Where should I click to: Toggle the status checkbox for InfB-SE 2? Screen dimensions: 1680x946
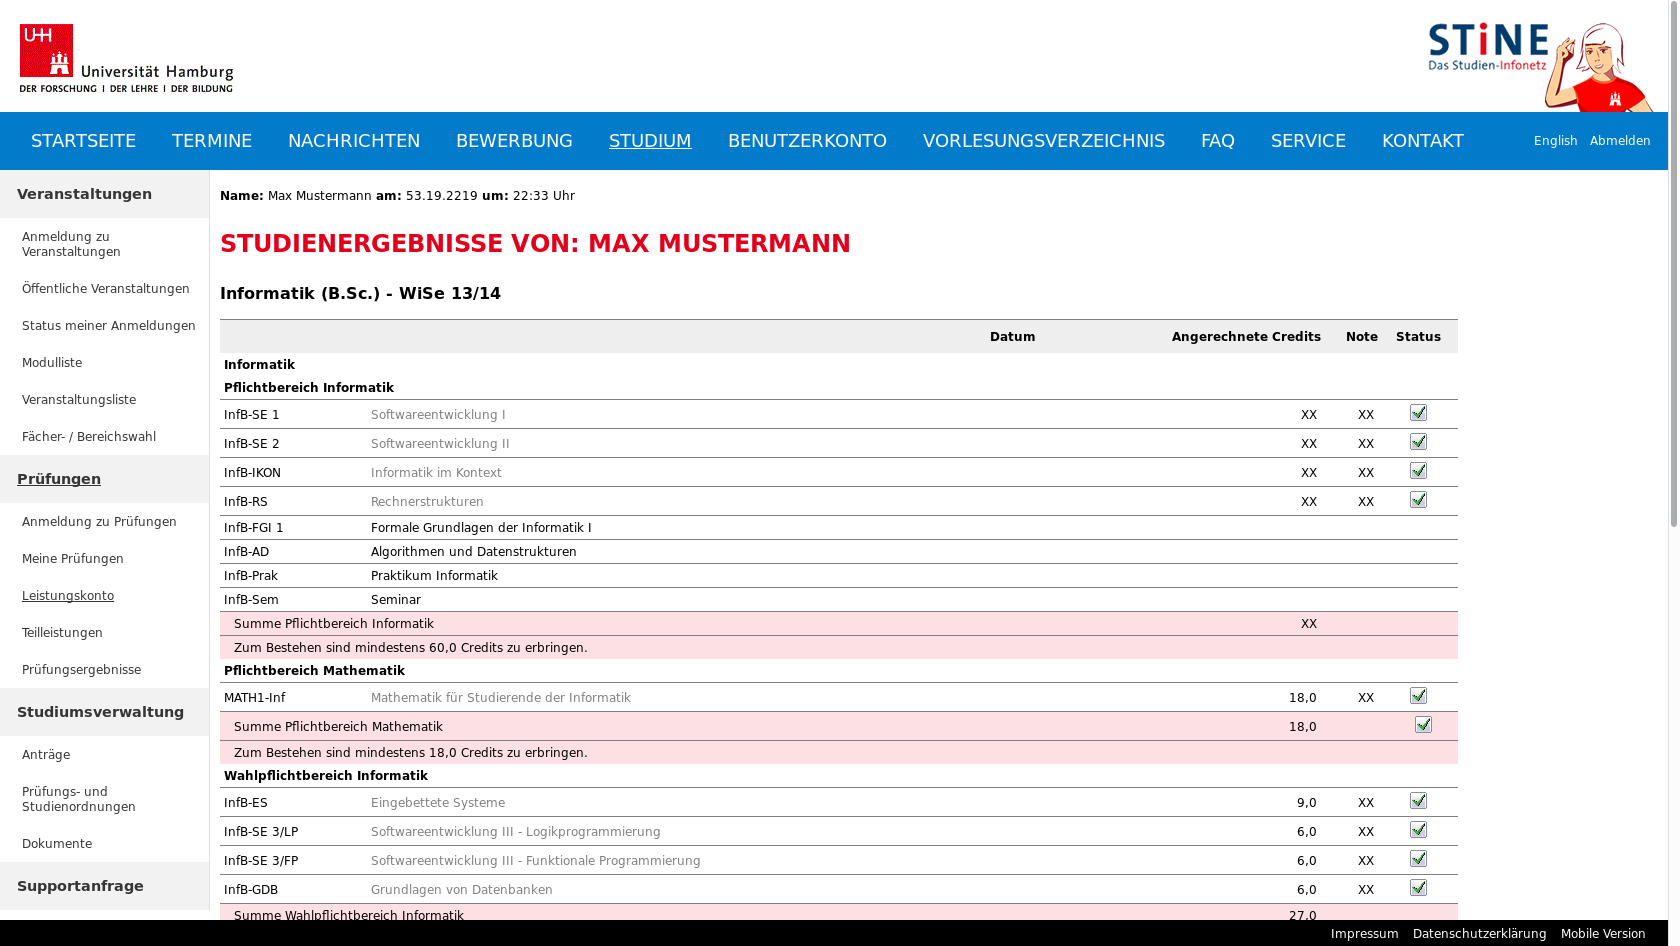1418,441
